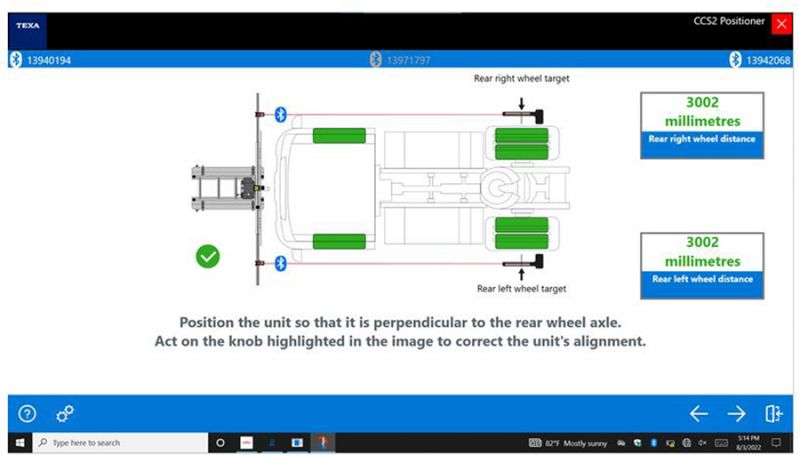Screen dimensions: 800x455
Task: Click the TEXA logo in header
Action: click(x=28, y=31)
